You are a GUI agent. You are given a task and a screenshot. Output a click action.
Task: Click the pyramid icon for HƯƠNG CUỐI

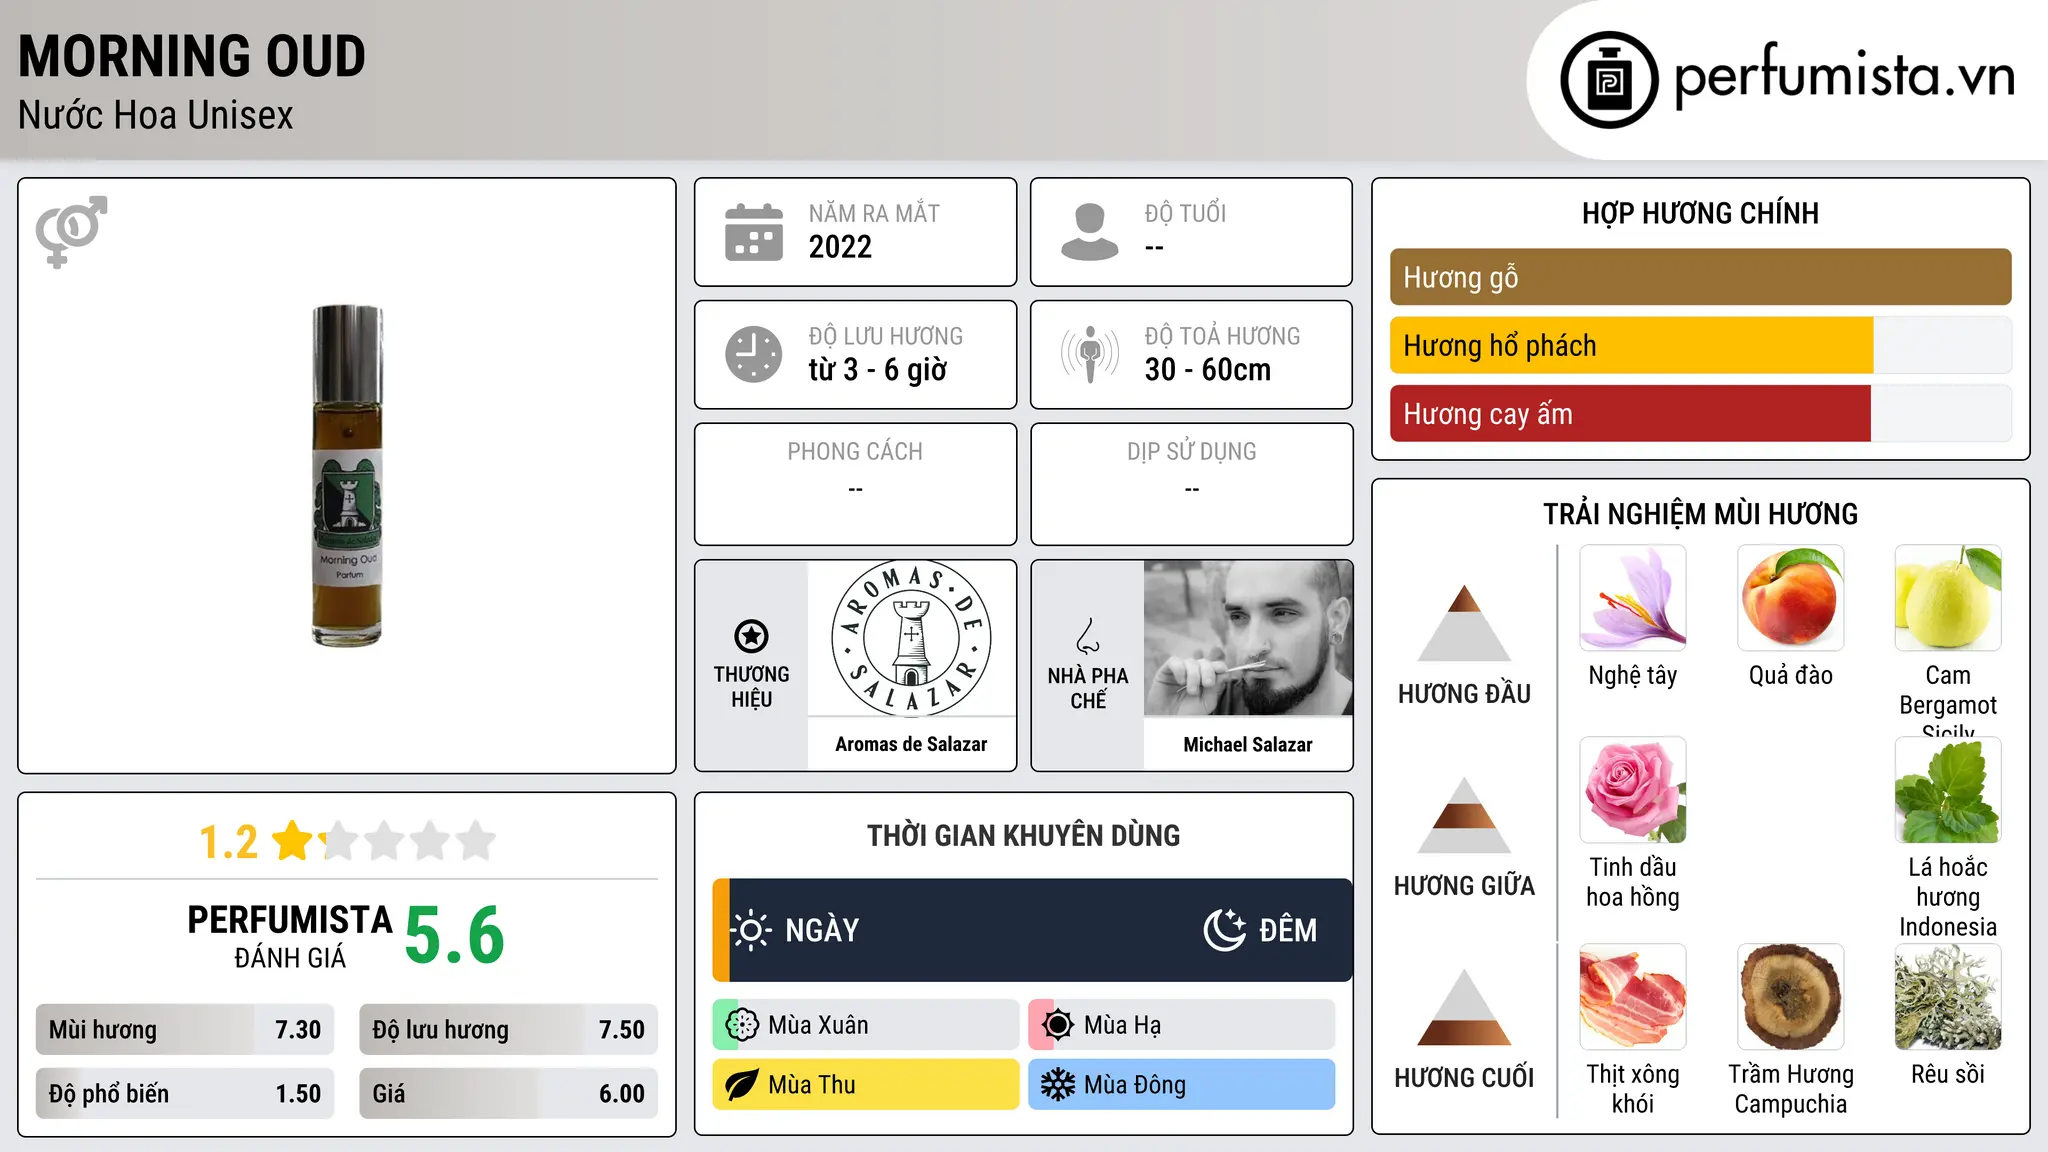tap(1464, 1007)
